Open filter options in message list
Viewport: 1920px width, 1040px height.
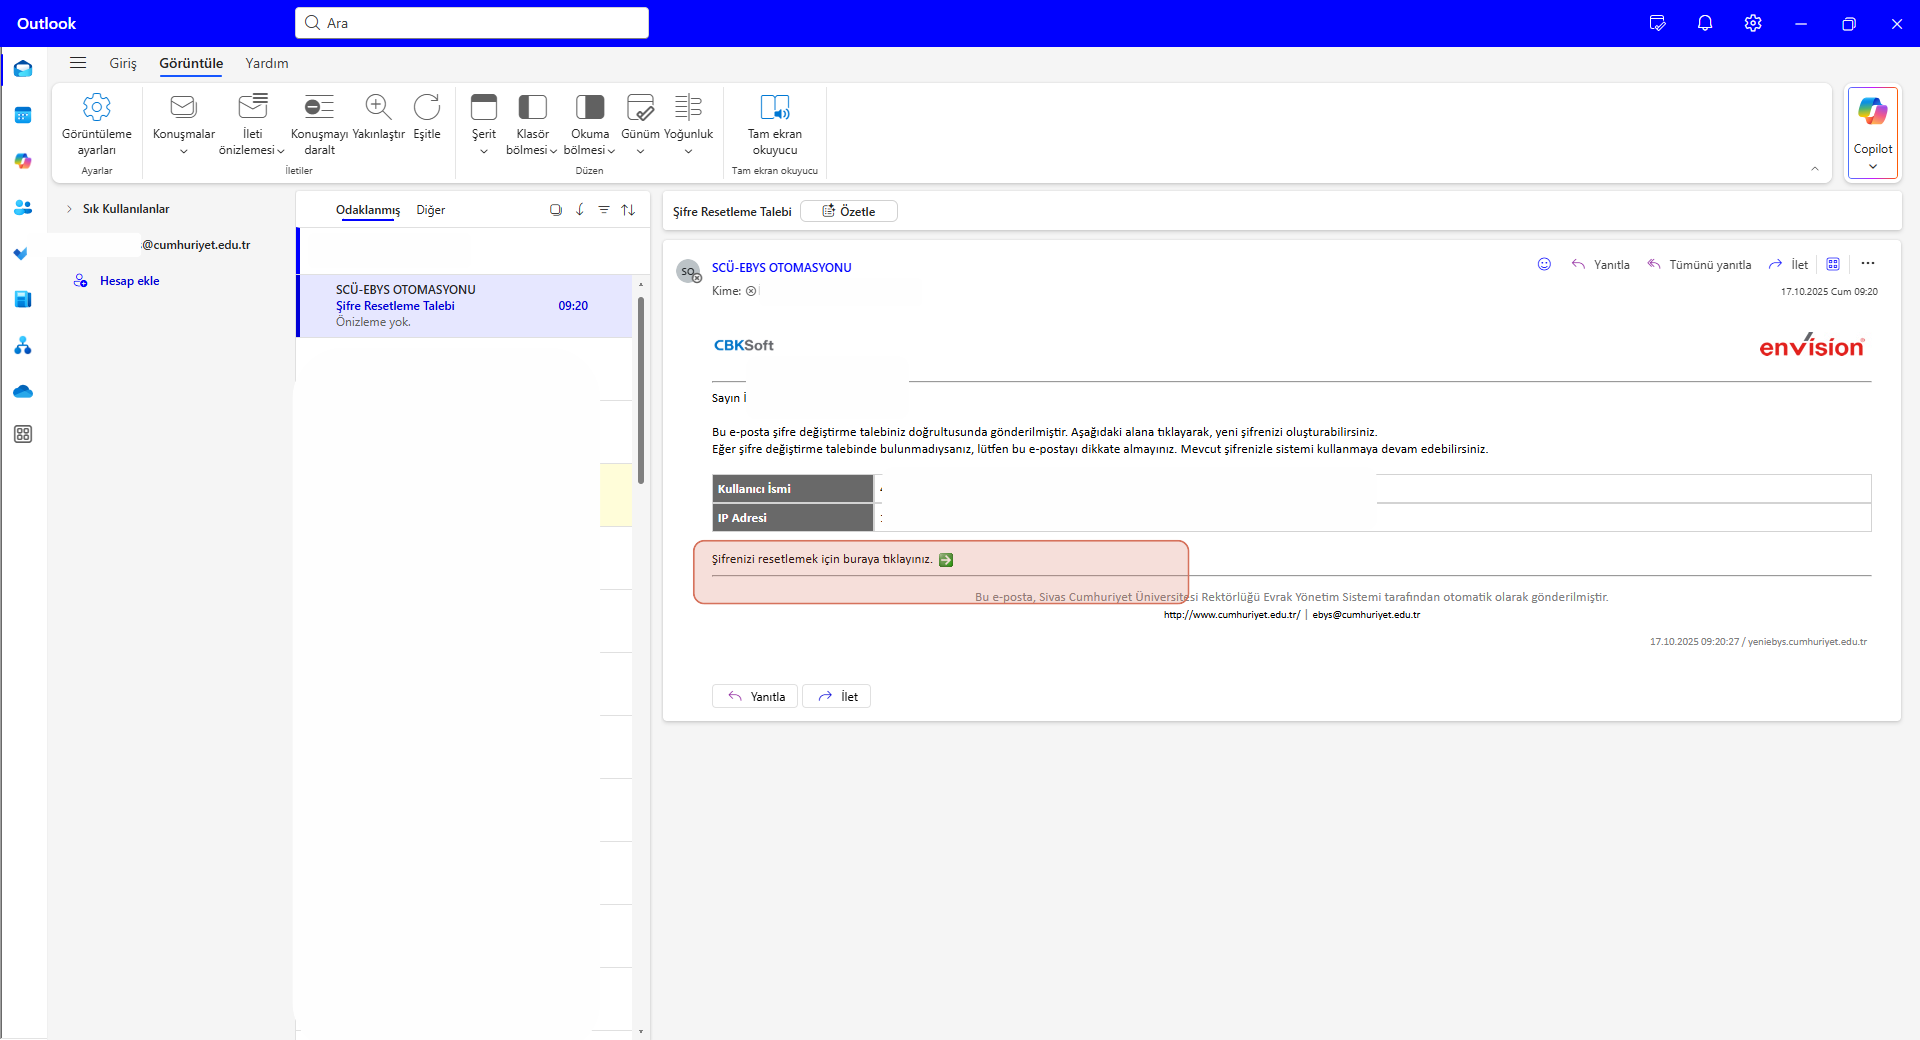(x=604, y=210)
